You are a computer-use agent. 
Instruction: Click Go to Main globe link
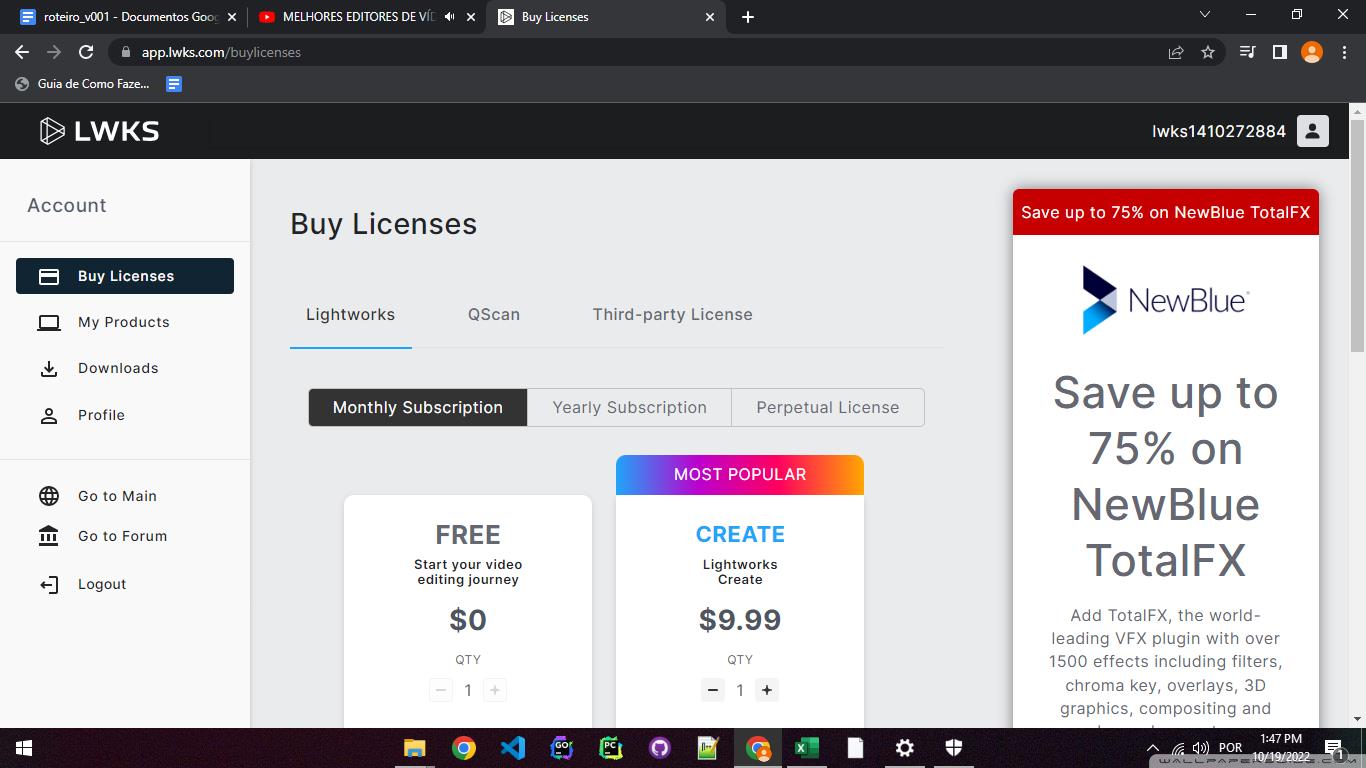click(x=117, y=496)
